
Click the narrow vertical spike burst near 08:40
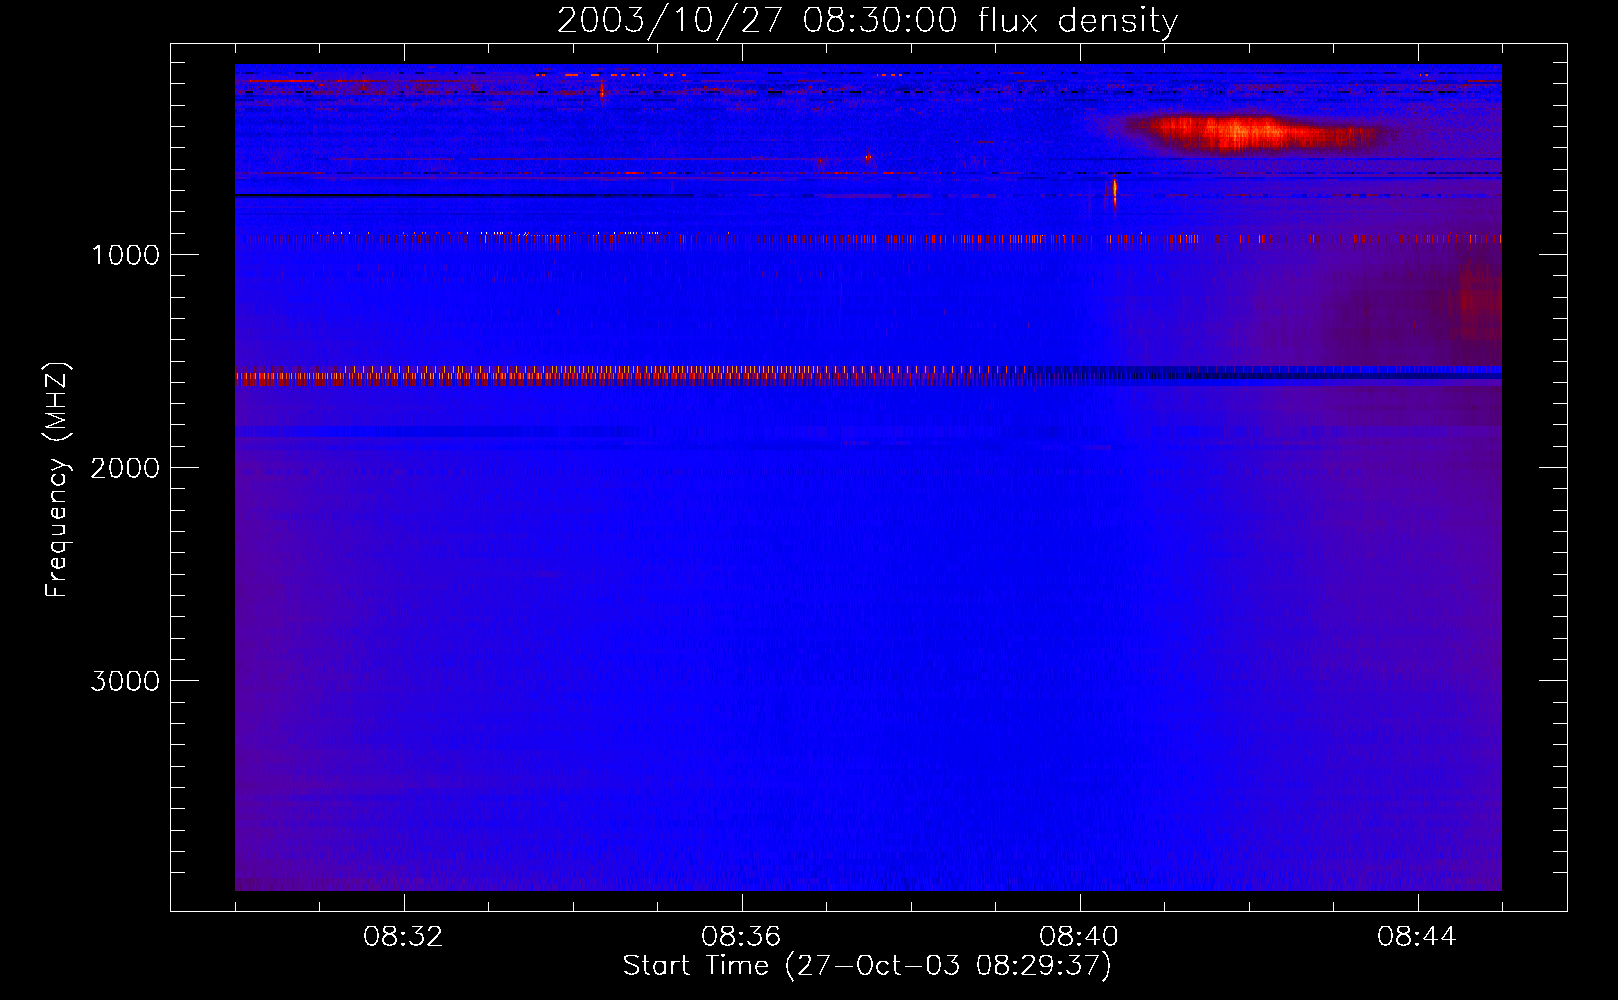click(1114, 192)
